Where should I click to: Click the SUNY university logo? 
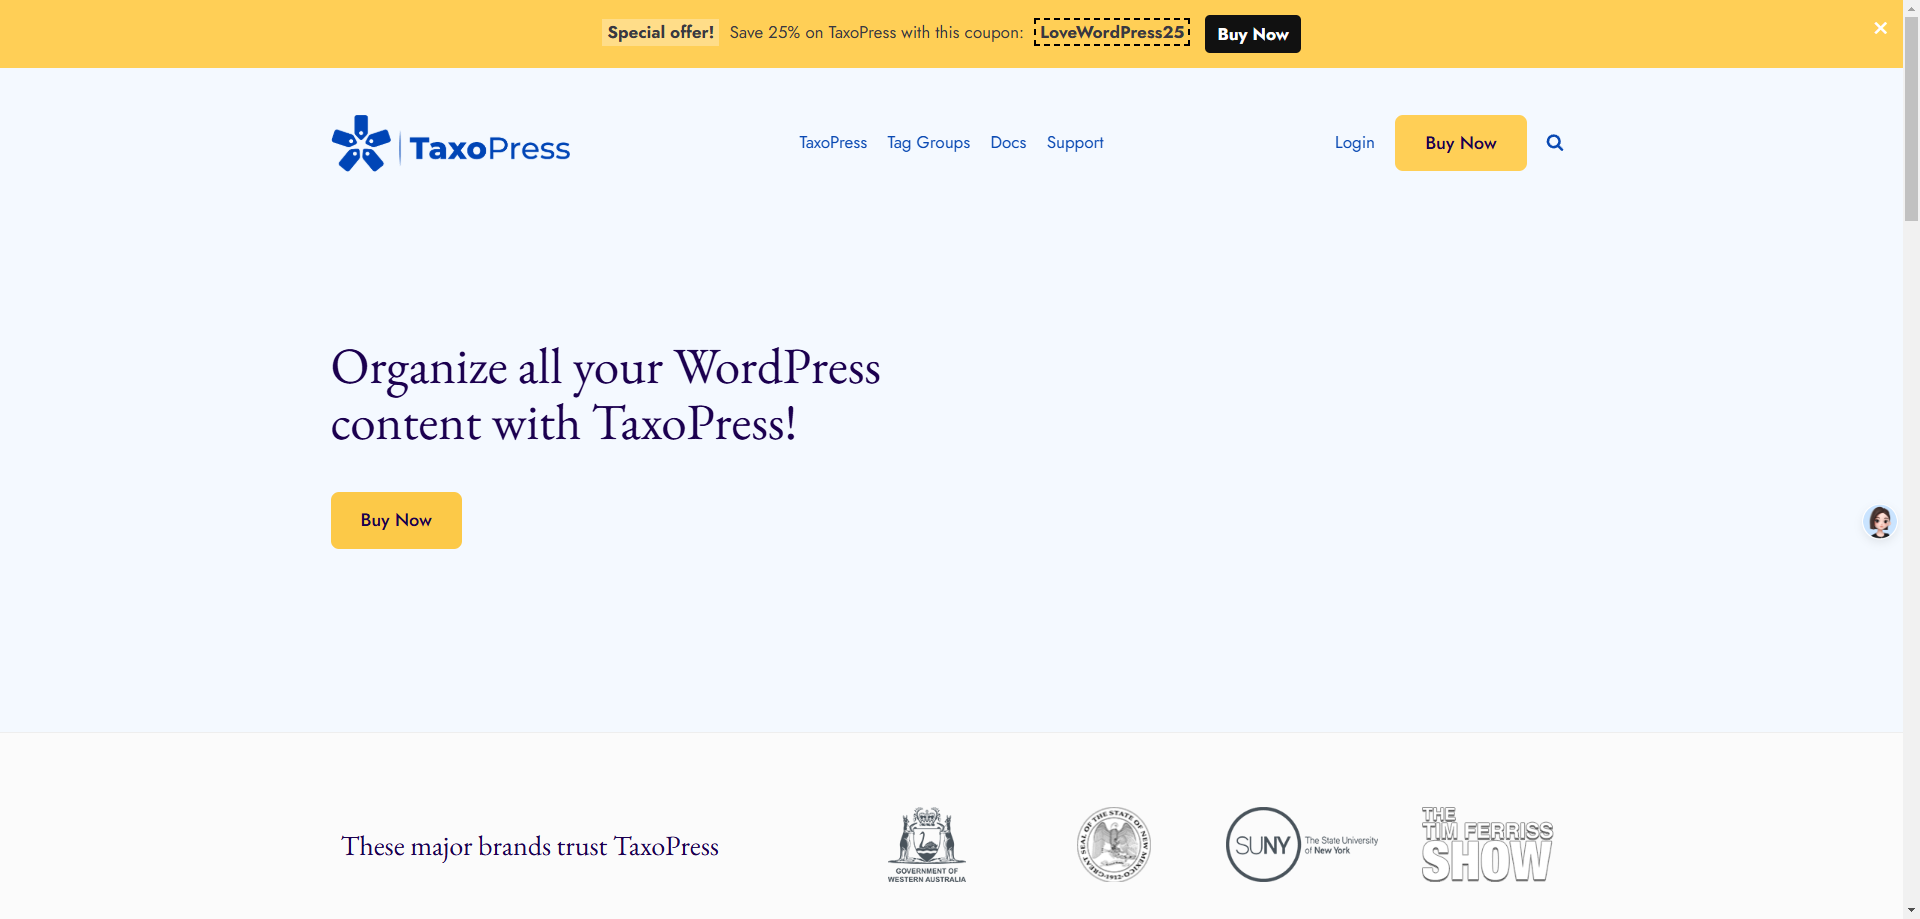coord(1301,845)
